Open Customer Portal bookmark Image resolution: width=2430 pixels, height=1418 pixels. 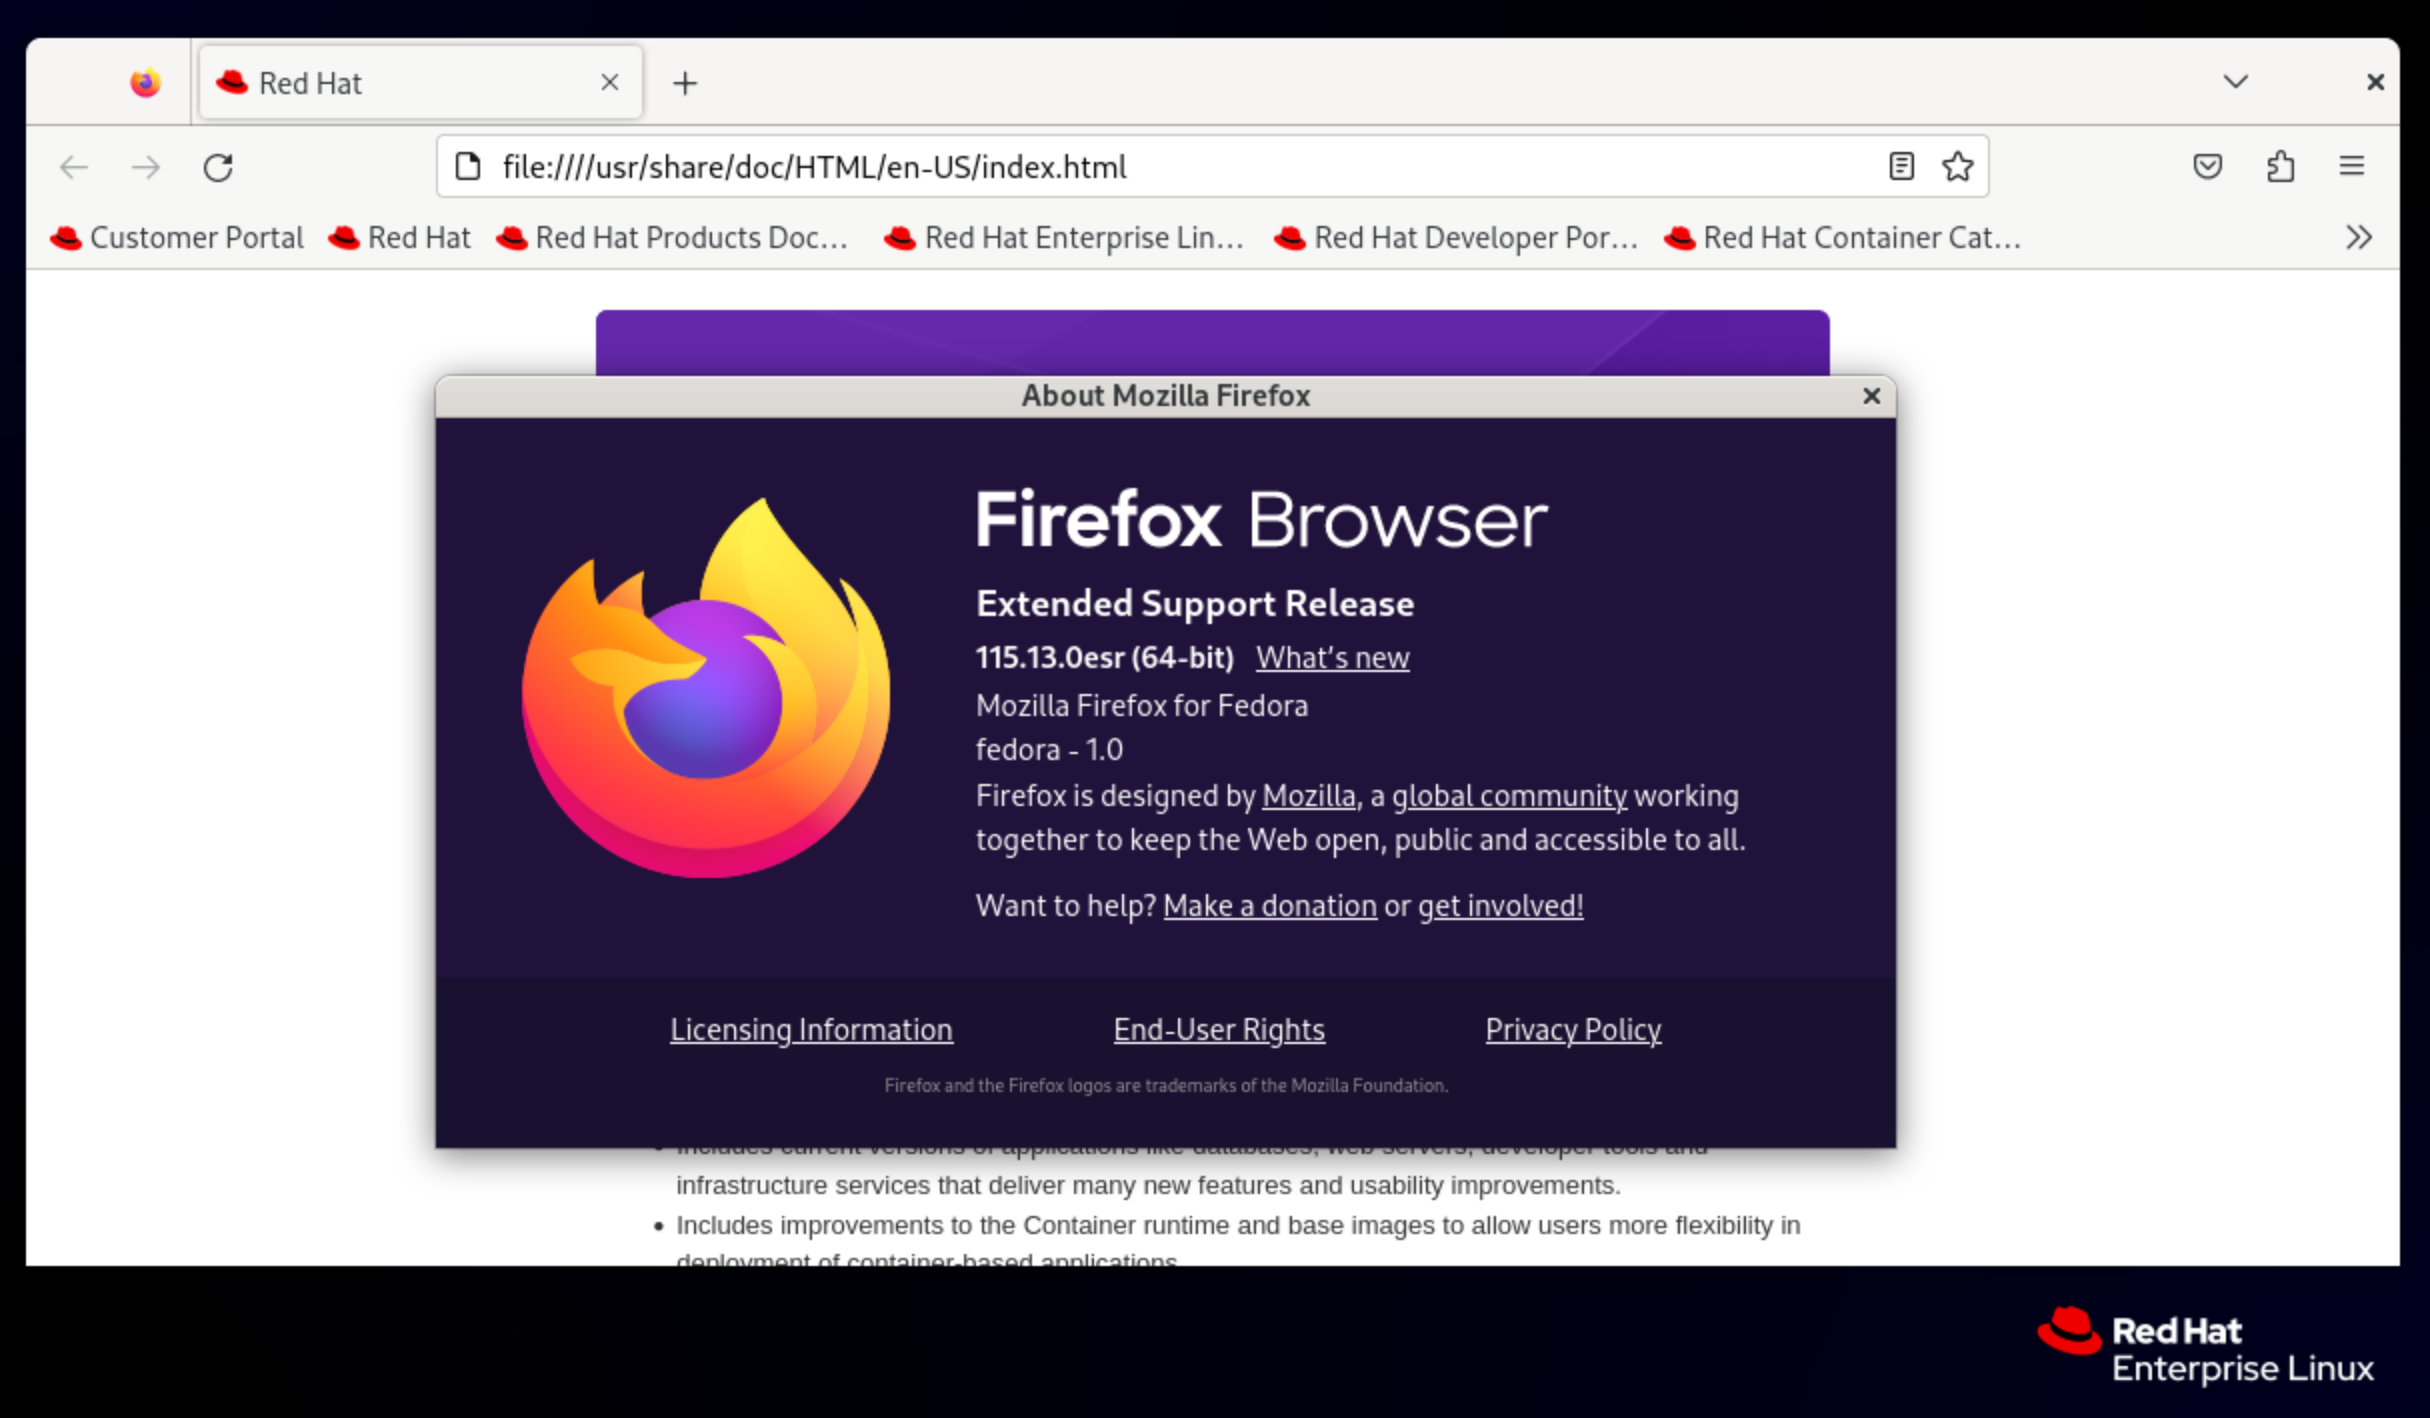point(178,238)
